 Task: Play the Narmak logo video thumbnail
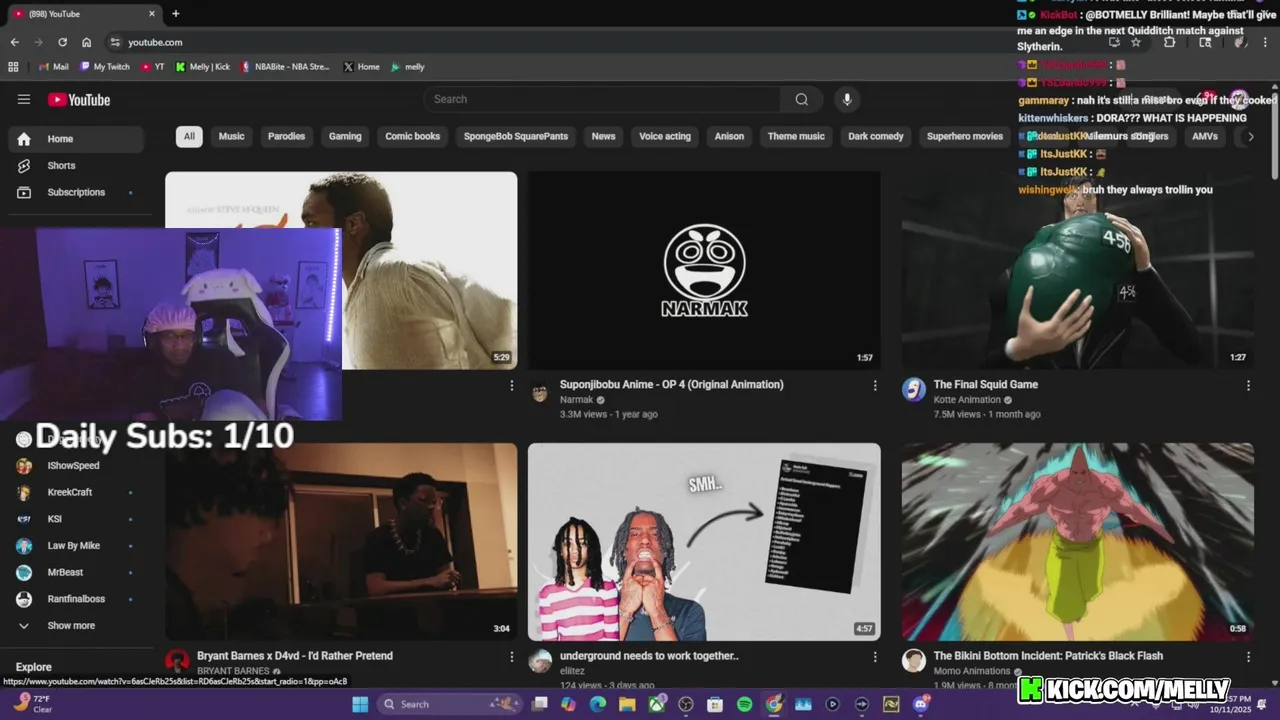coord(704,270)
